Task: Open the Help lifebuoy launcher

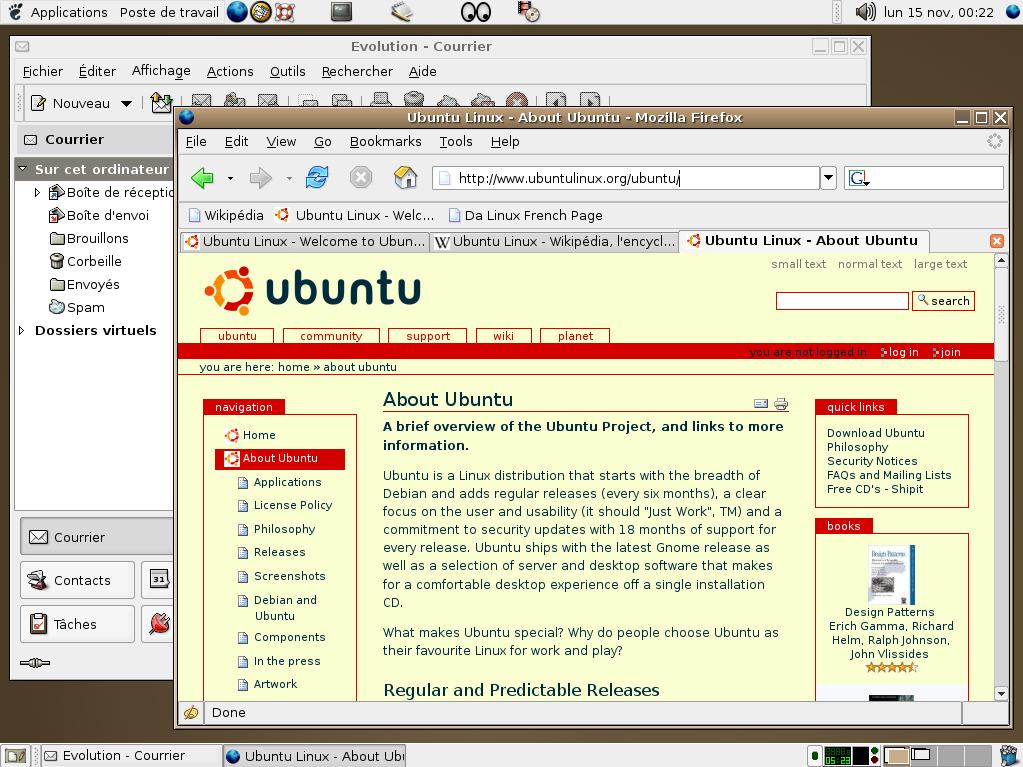Action: (x=284, y=12)
